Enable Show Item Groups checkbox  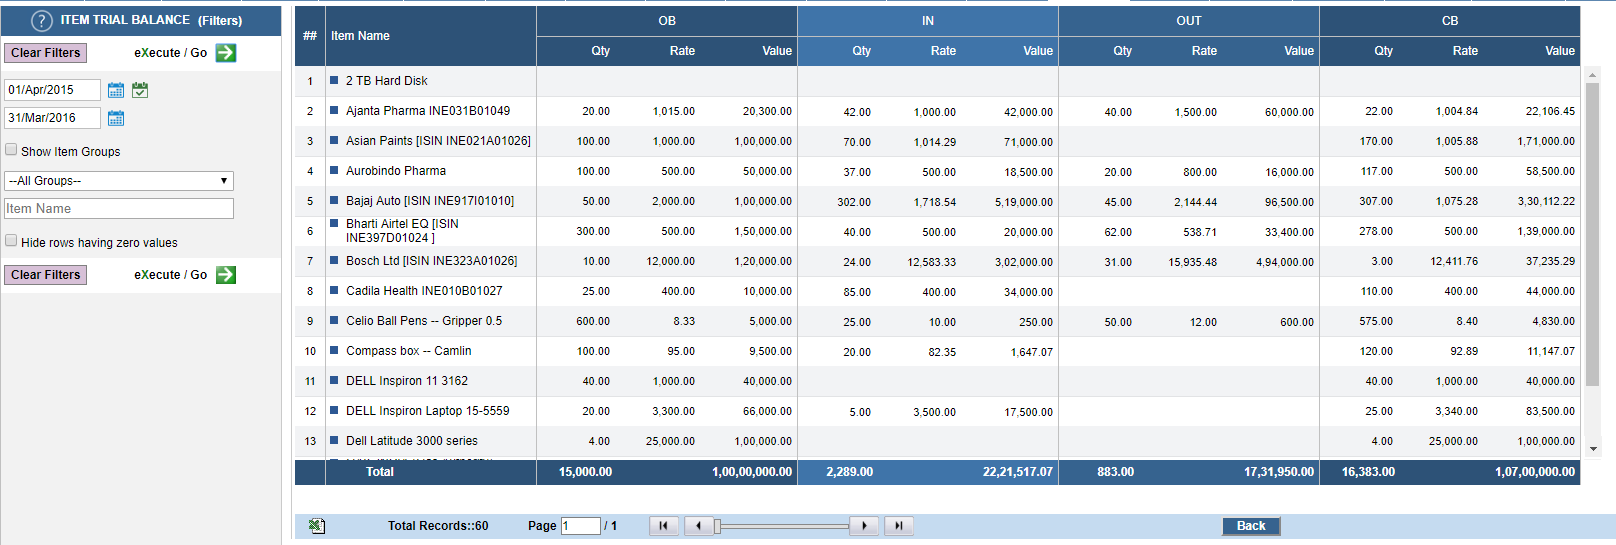click(x=11, y=150)
